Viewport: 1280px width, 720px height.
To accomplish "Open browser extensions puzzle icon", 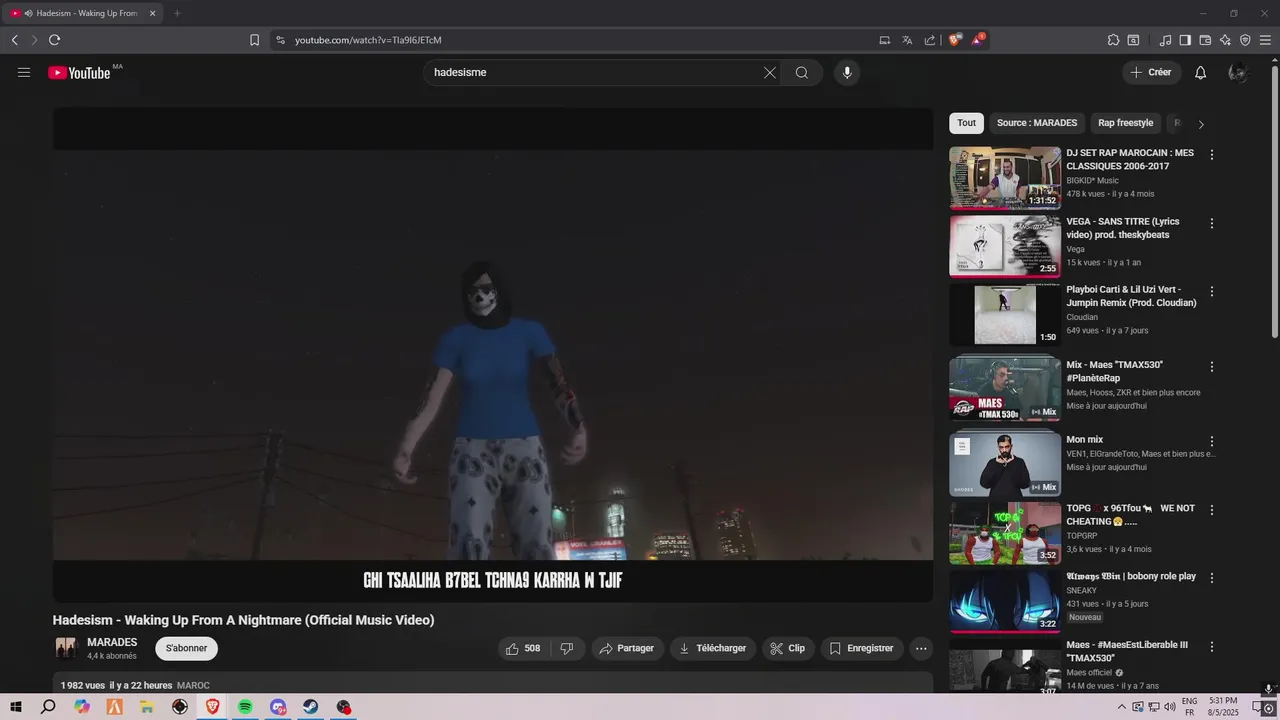I will [x=1113, y=40].
